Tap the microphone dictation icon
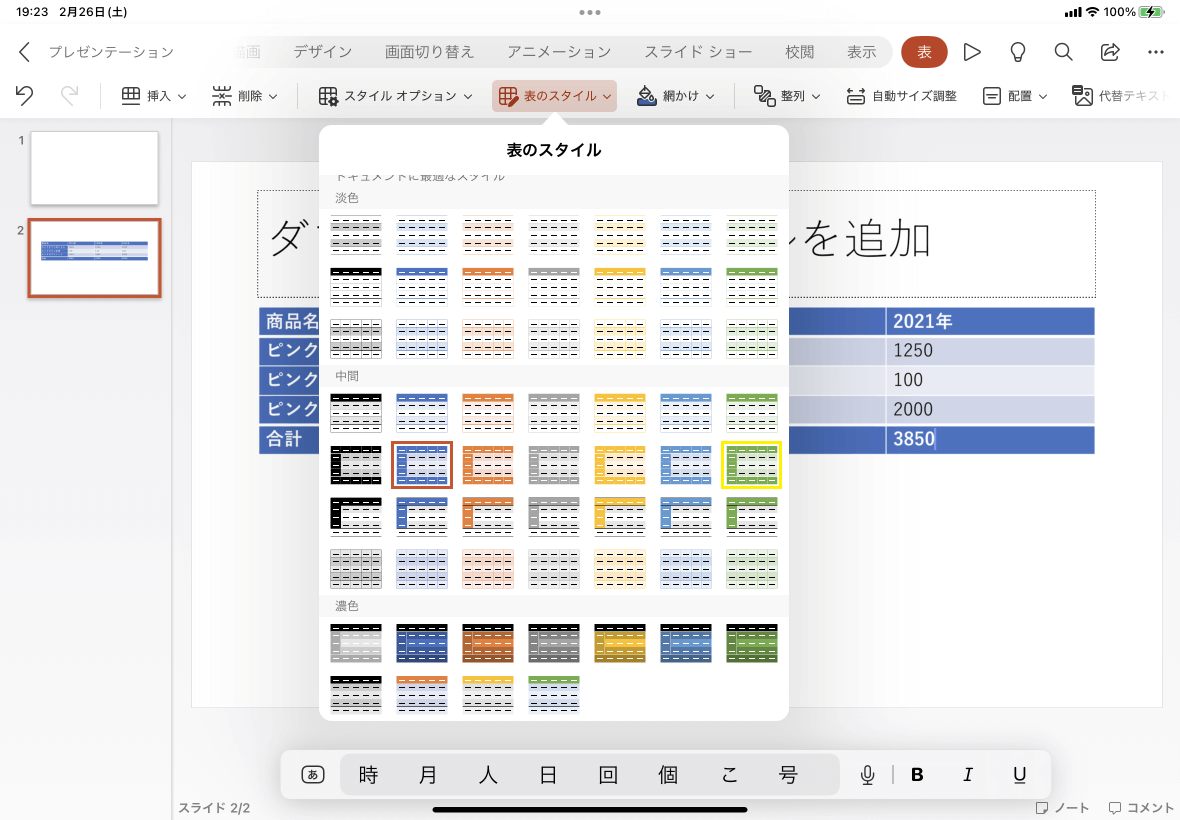This screenshot has height=820, width=1180. (867, 775)
